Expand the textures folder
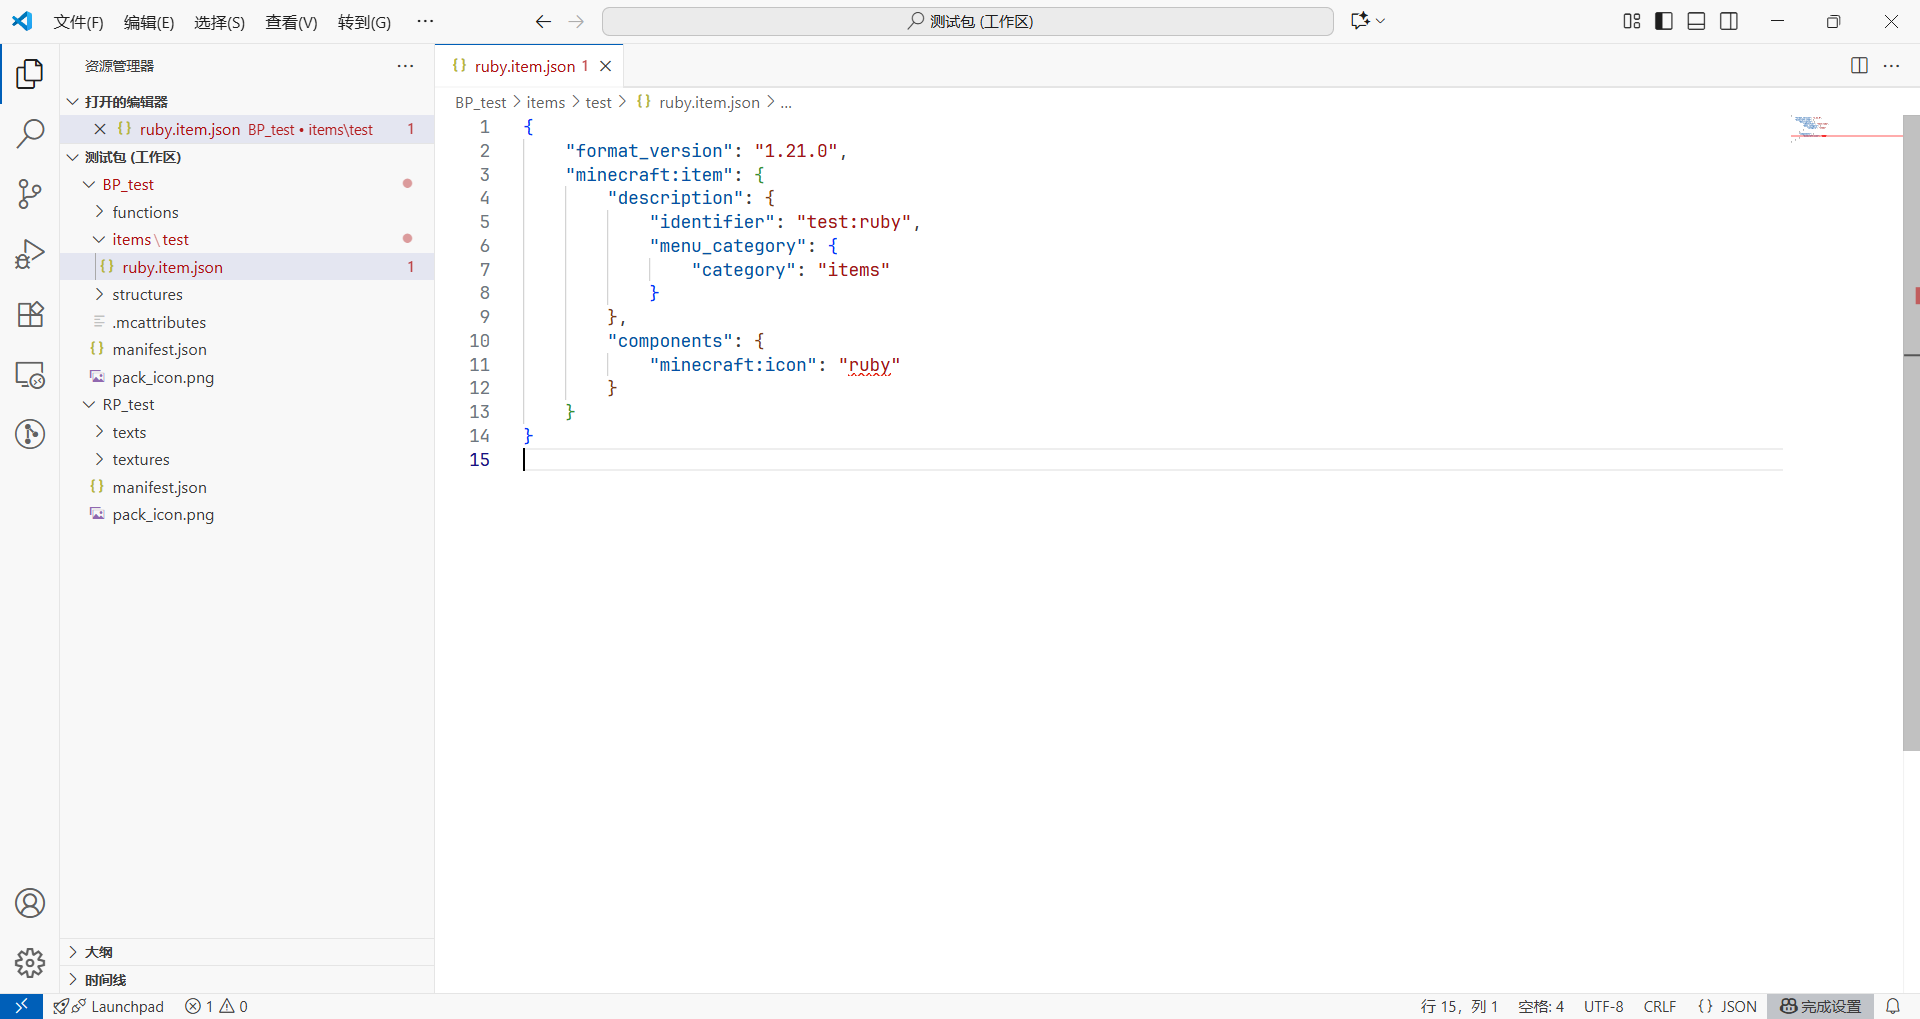Viewport: 1920px width, 1019px height. point(141,460)
